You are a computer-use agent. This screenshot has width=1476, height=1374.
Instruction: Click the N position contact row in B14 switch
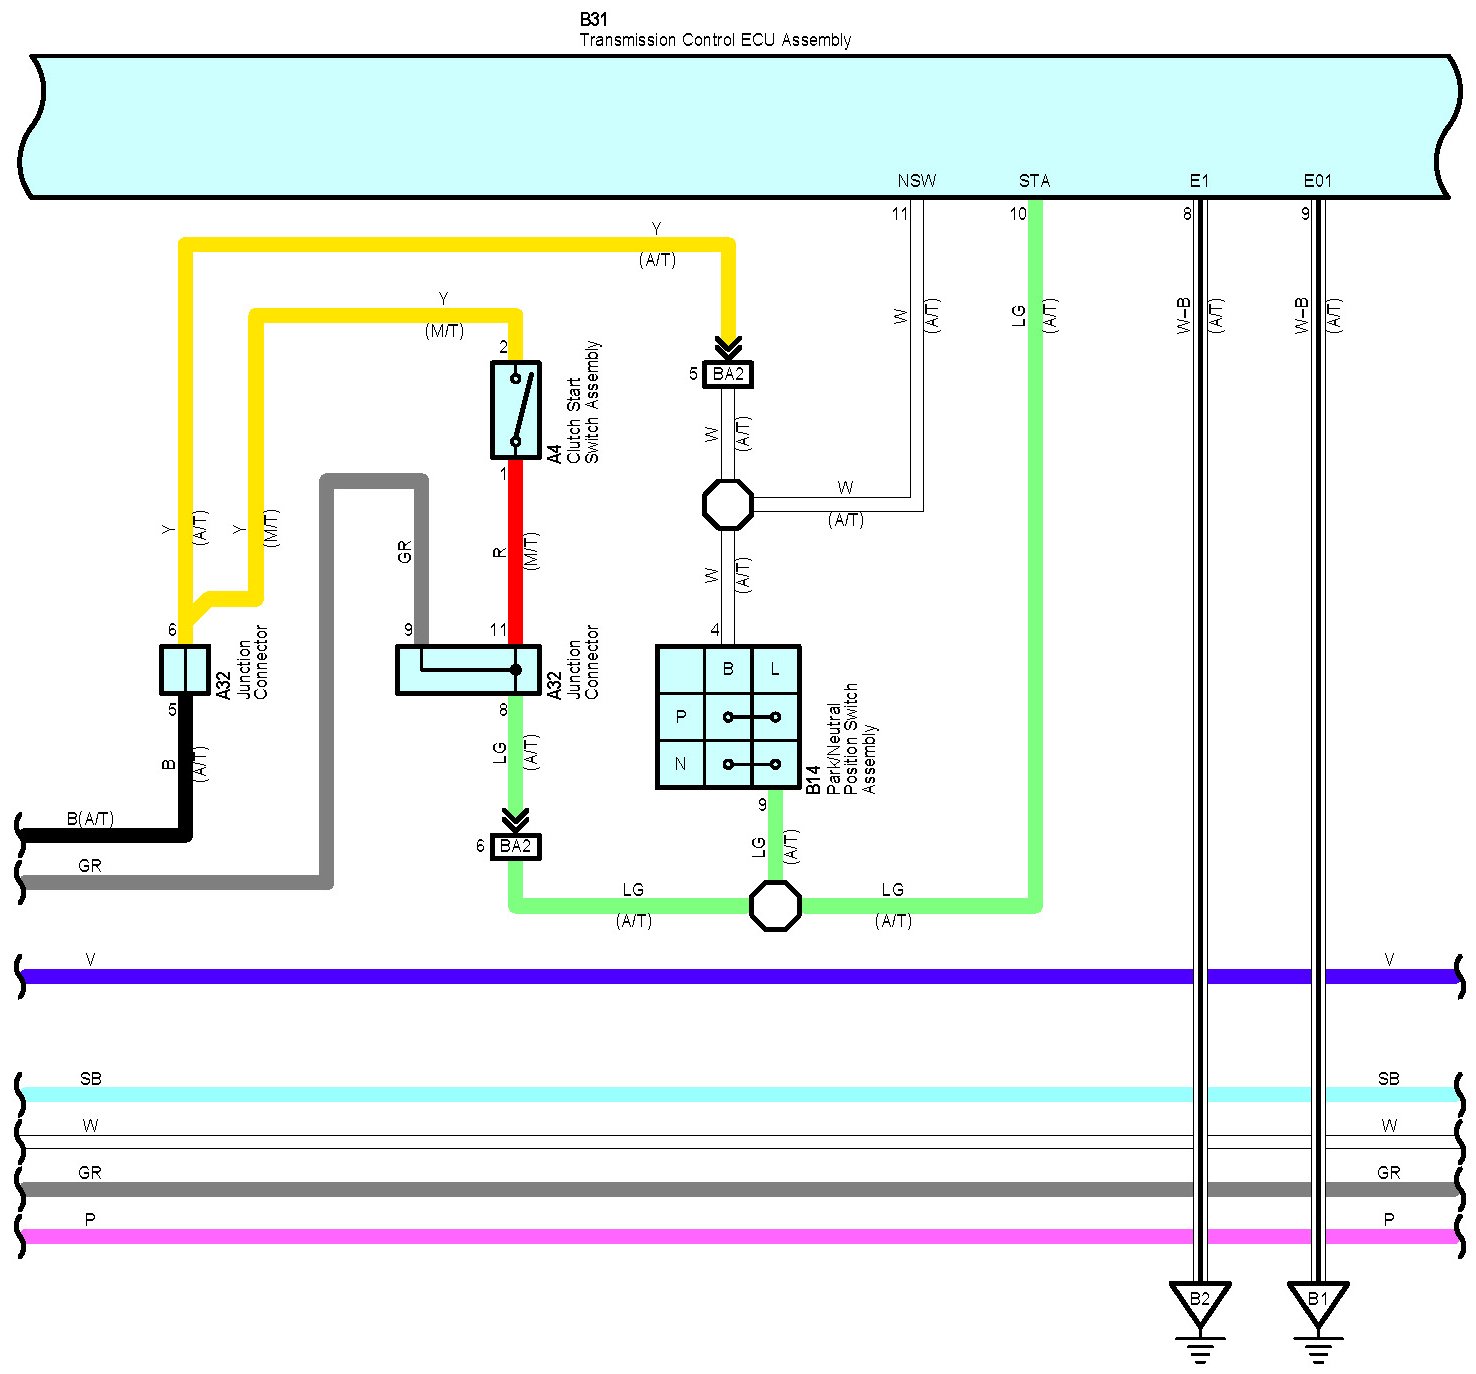pos(752,764)
